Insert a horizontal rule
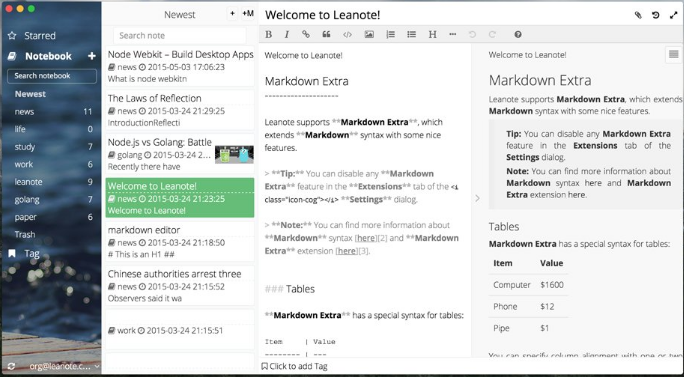Viewport: 684px width, 377px height. pos(452,34)
